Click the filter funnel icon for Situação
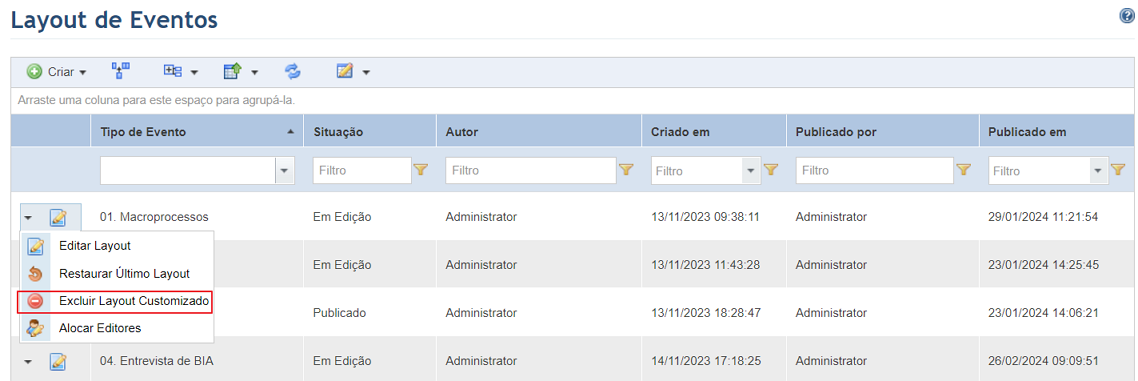This screenshot has height=381, width=1138. coord(420,171)
